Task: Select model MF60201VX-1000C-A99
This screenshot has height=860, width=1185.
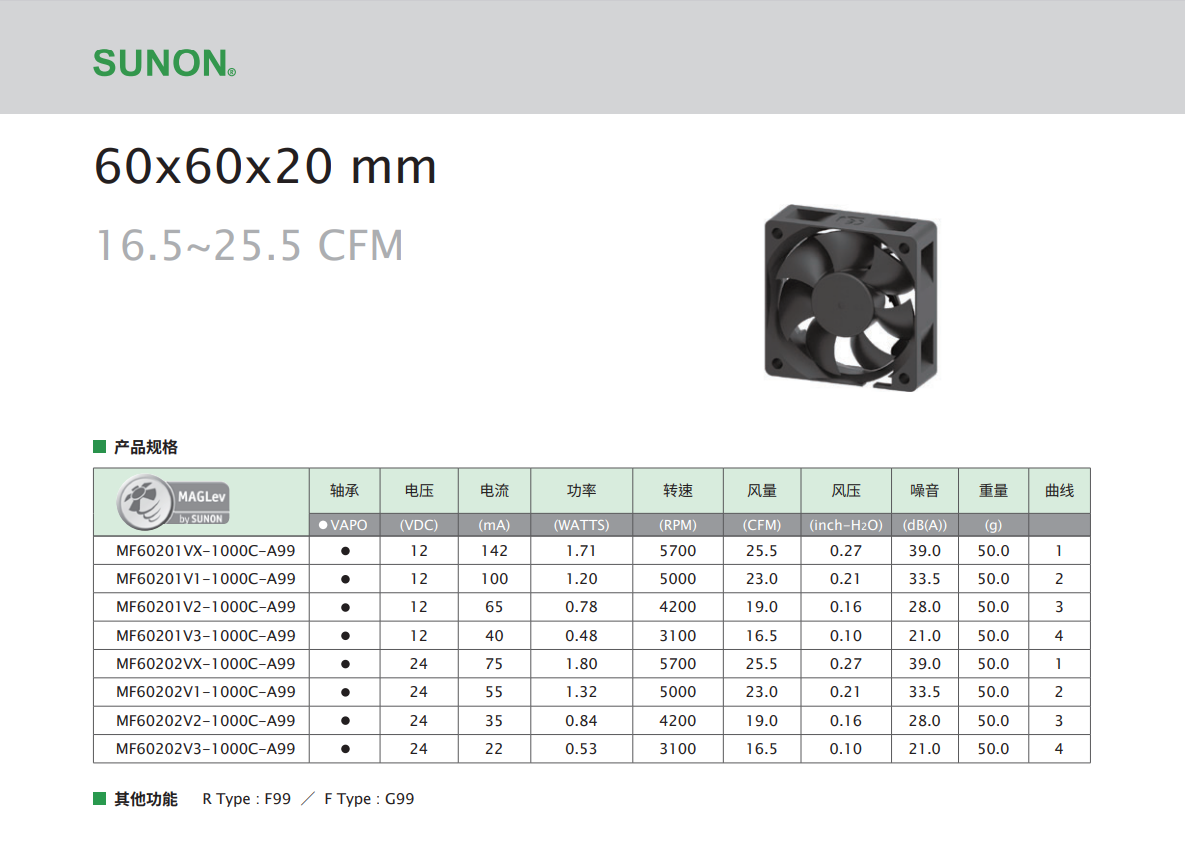Action: [x=206, y=551]
